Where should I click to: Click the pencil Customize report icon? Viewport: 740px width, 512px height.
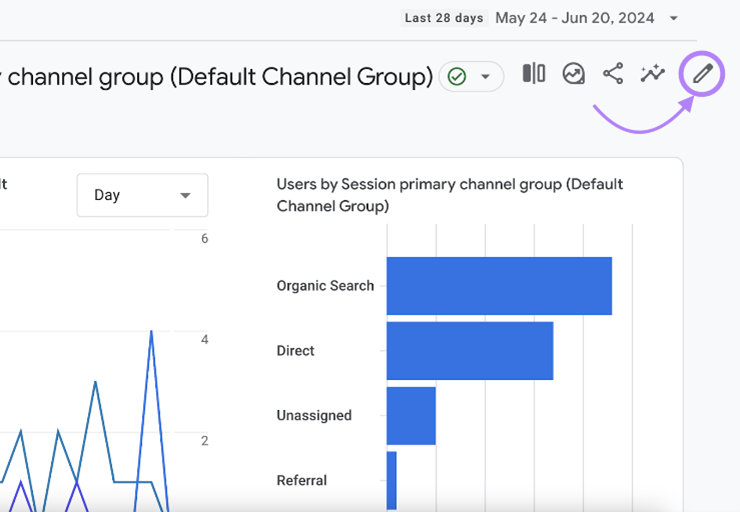pos(703,74)
